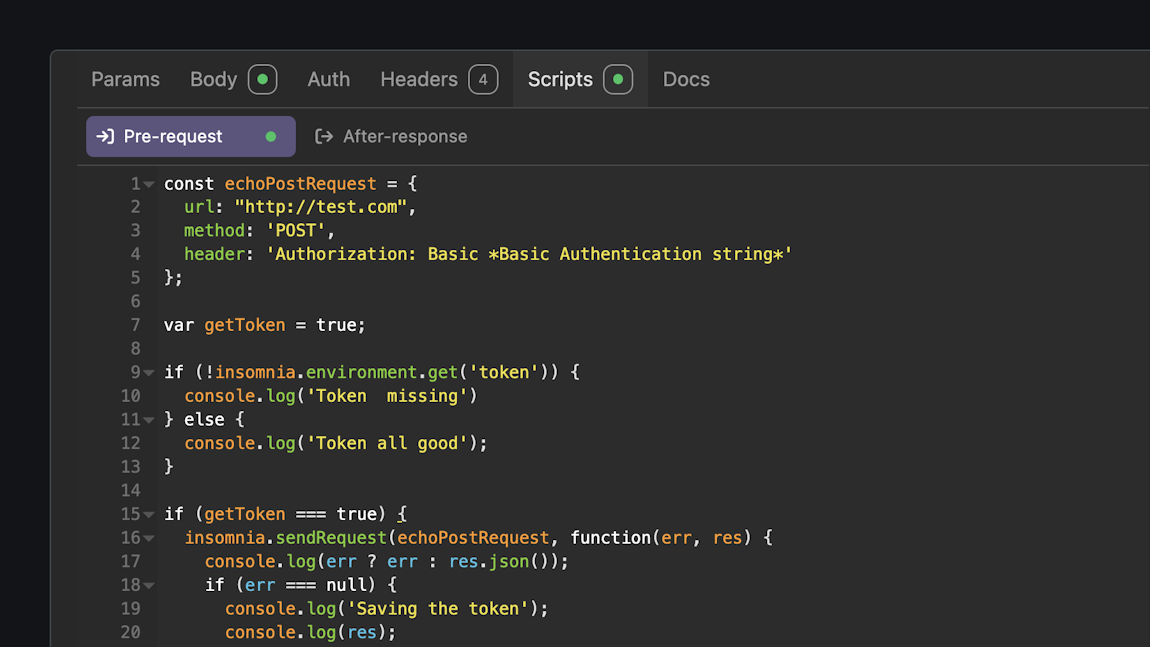This screenshot has height=647, width=1150.
Task: Open the Headers tab
Action: tap(417, 79)
